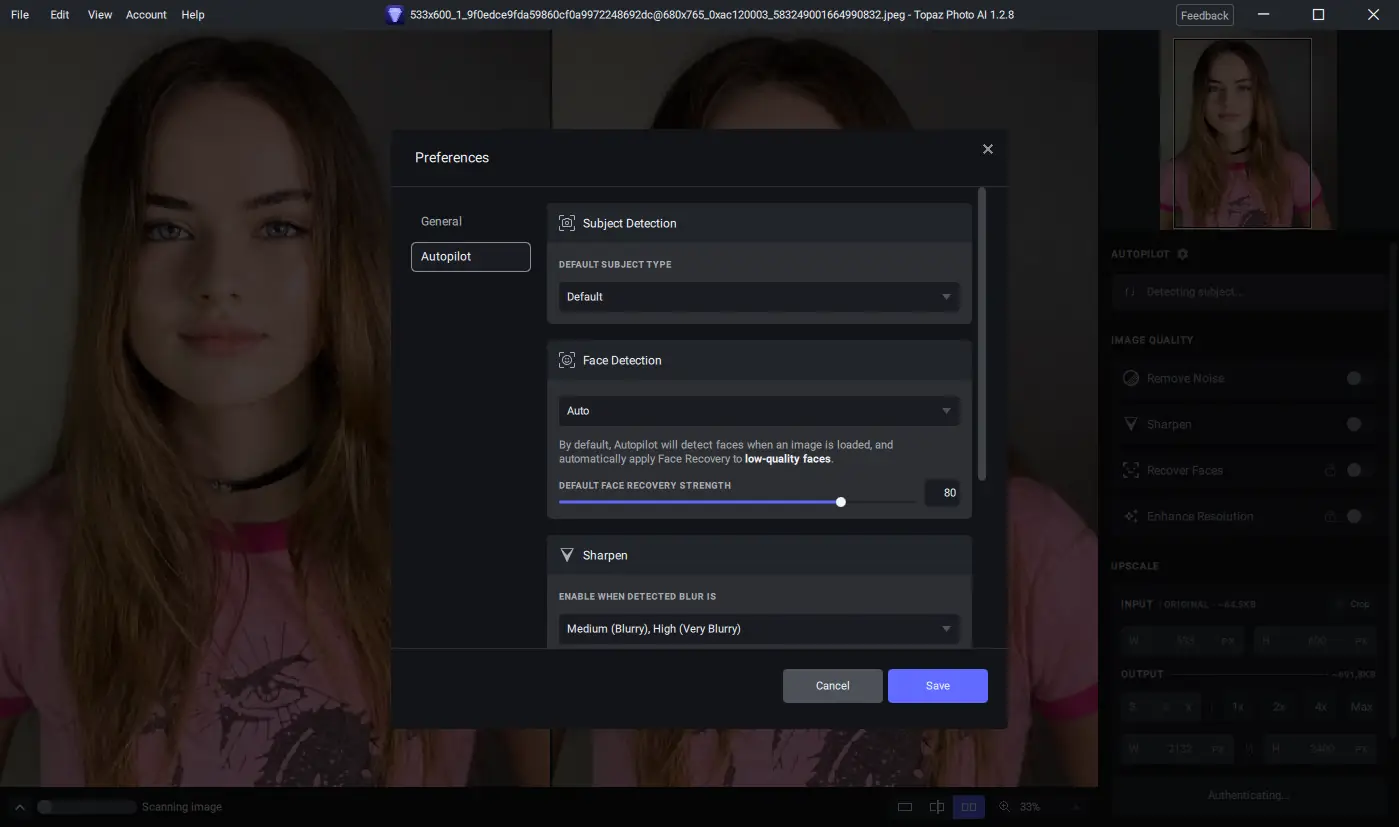Click the Default Face Recovery Strength slider handle
Screen dimensions: 1399x827
[840, 502]
